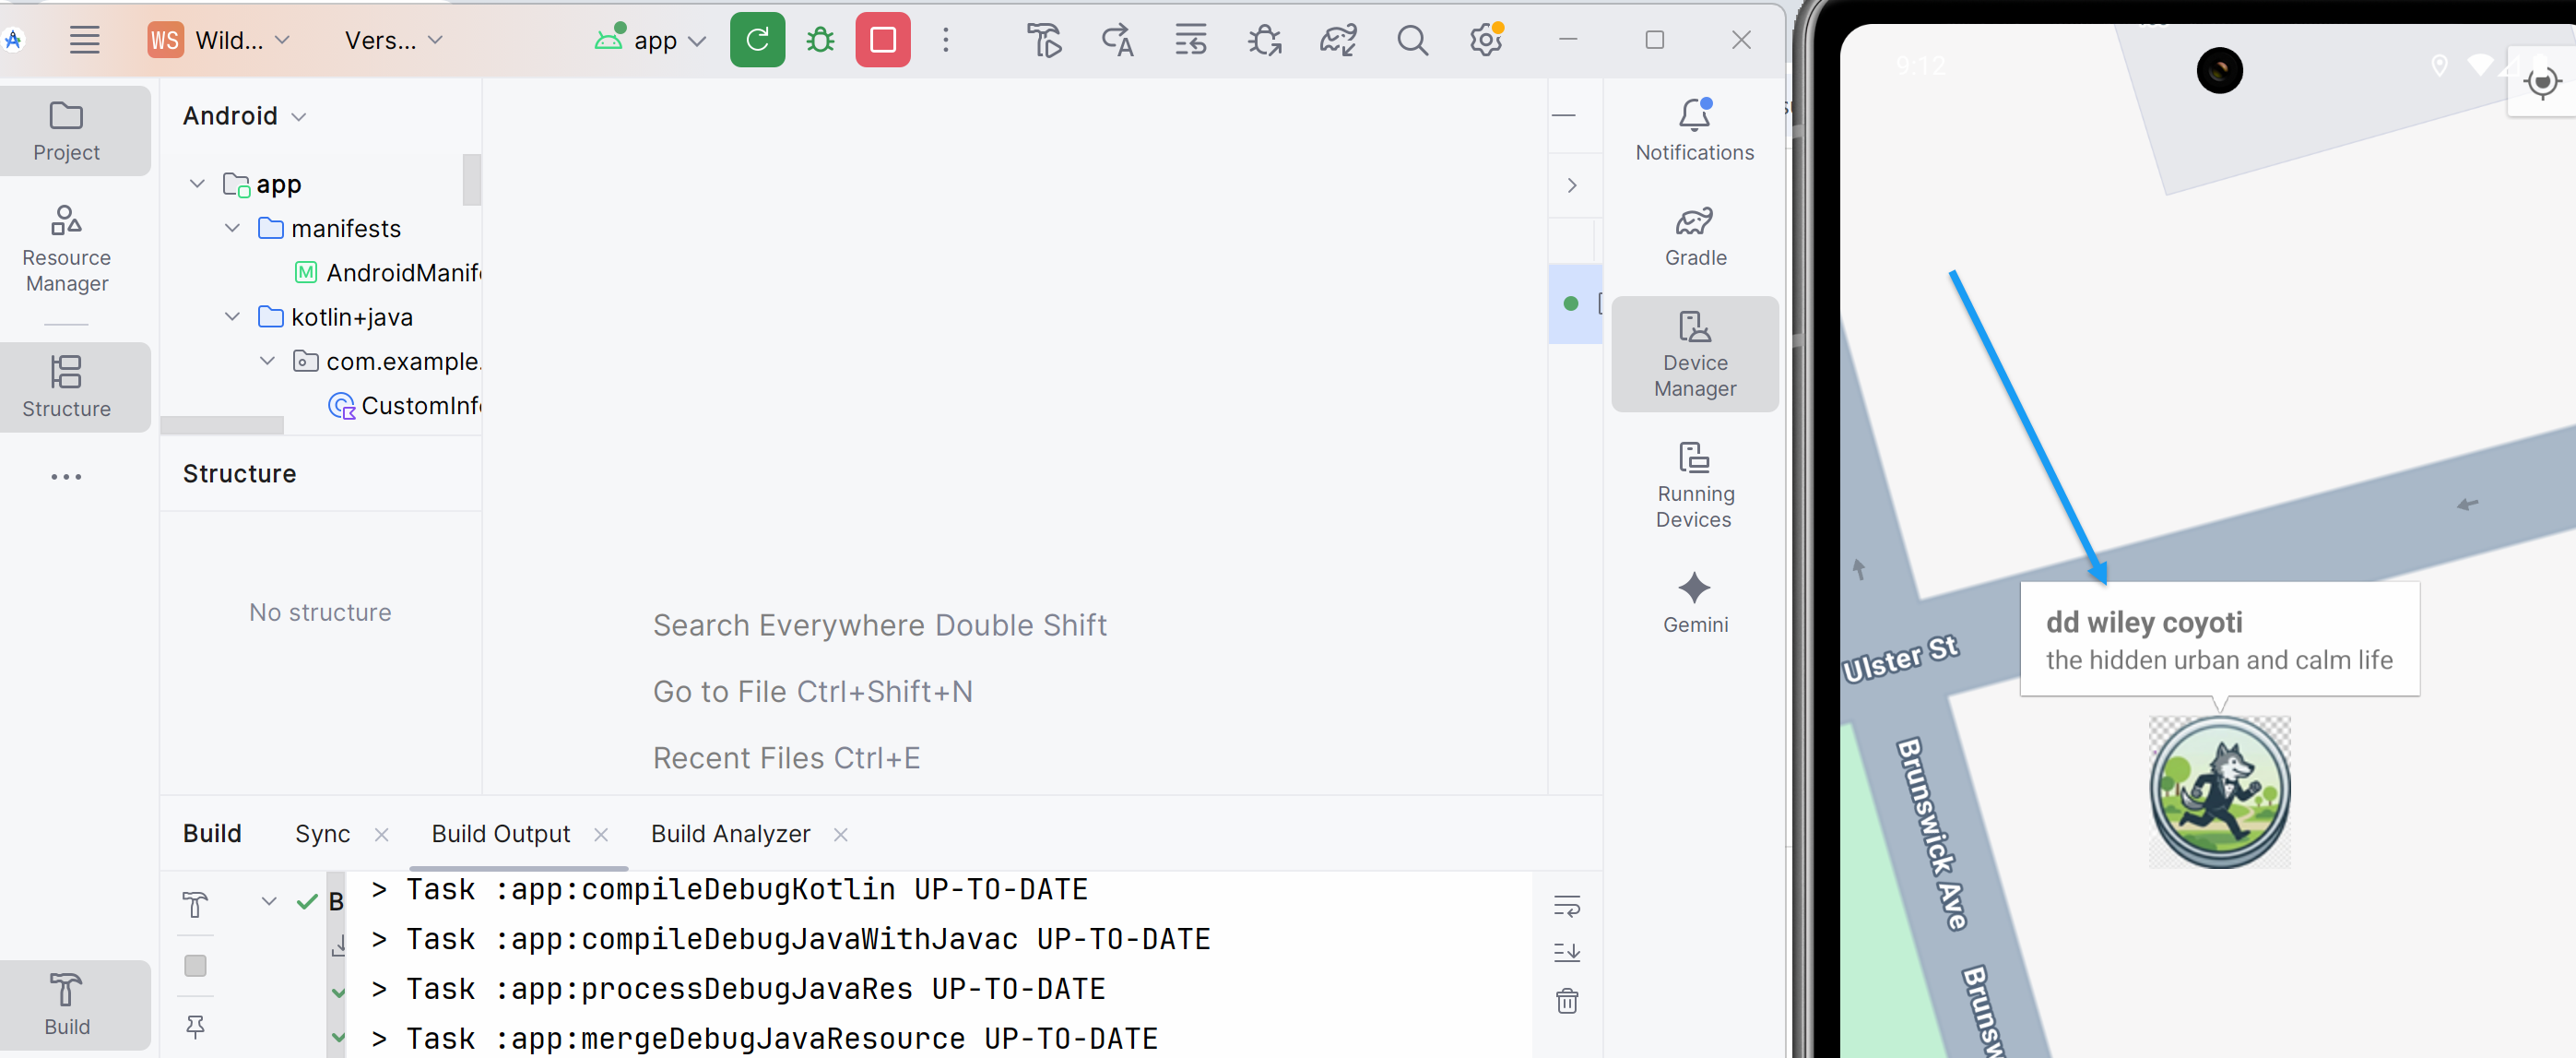Switch to the Build Analyzer tab

[730, 834]
